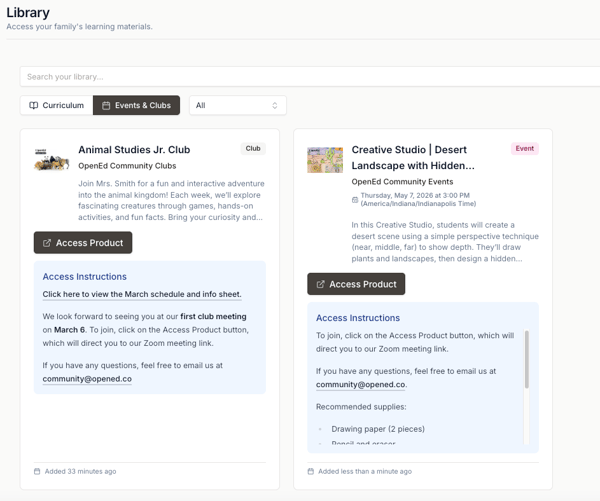
Task: Click the book icon on Curriculum tab
Action: [x=34, y=105]
